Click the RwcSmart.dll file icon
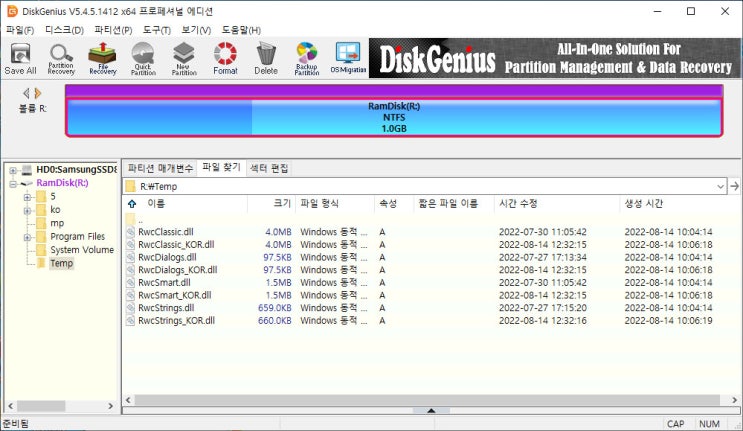This screenshot has width=743, height=431. click(131, 283)
